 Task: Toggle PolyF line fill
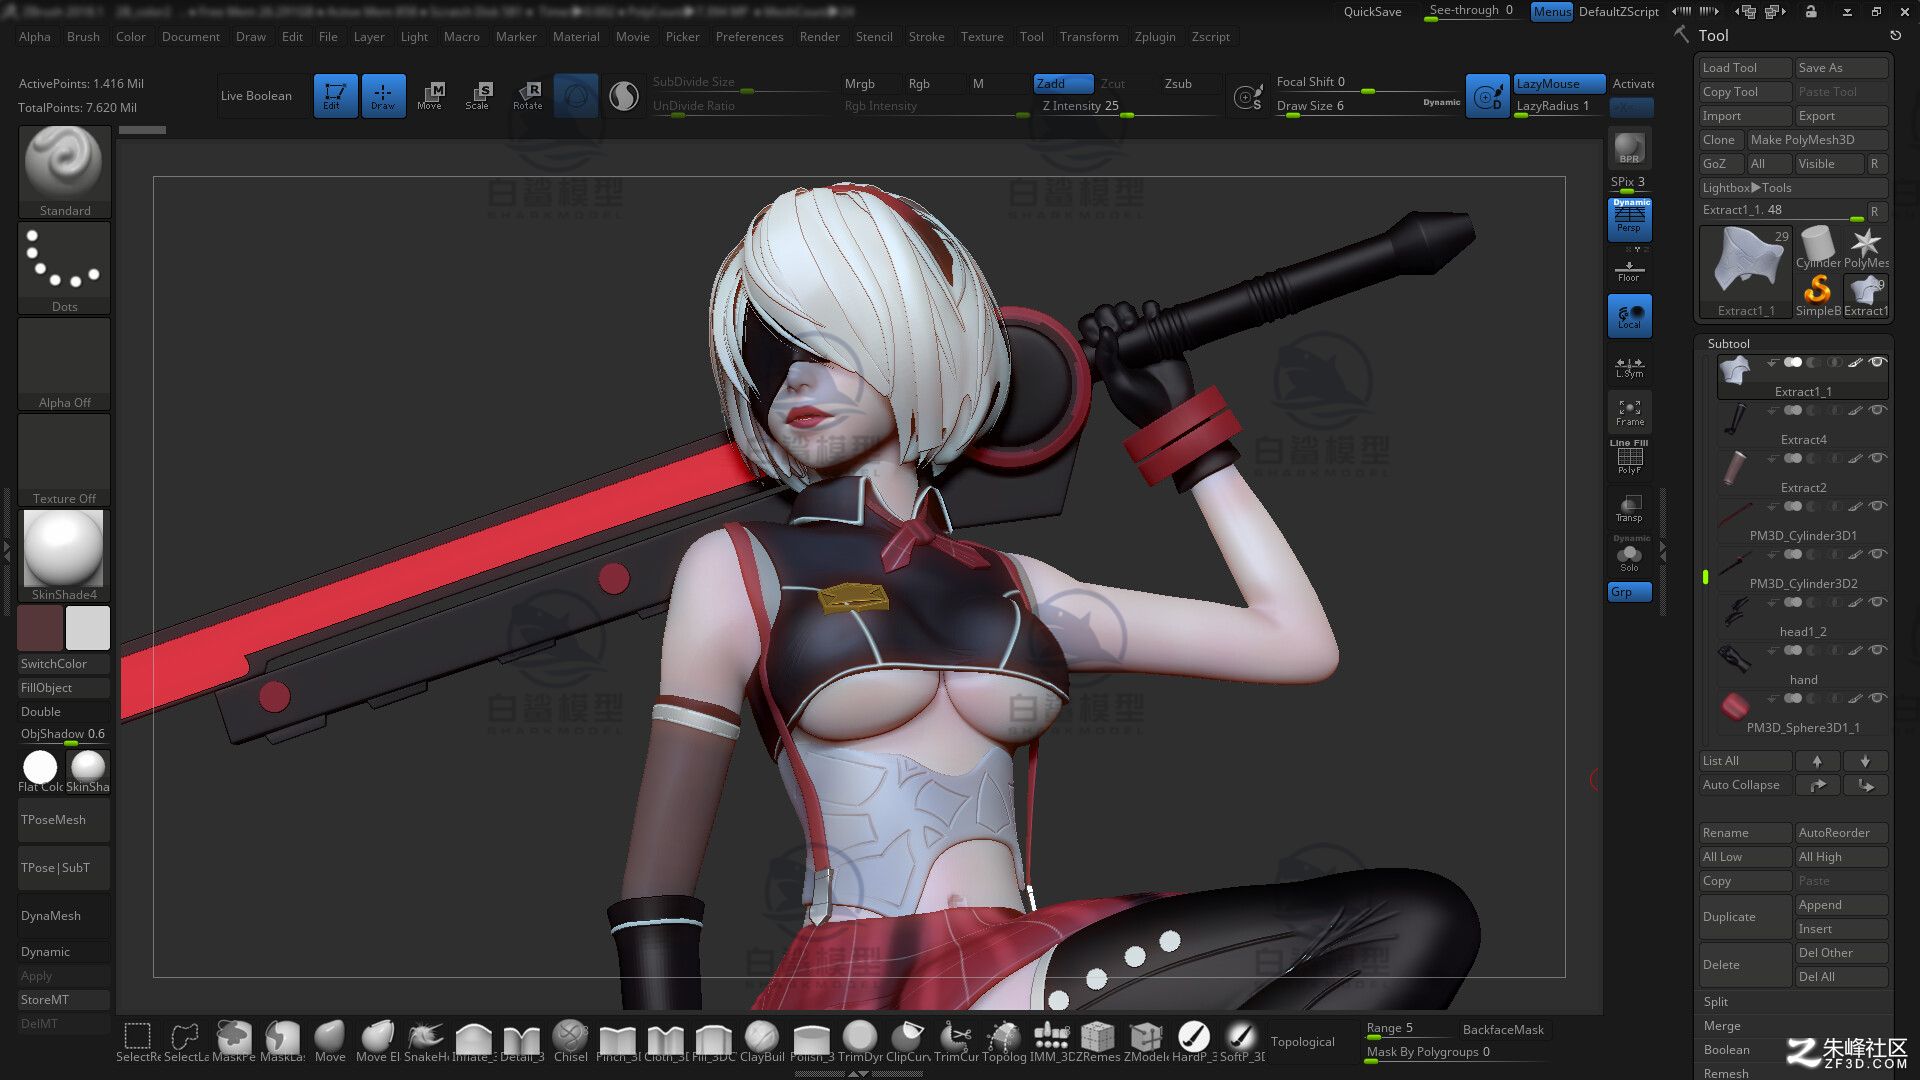click(x=1629, y=458)
